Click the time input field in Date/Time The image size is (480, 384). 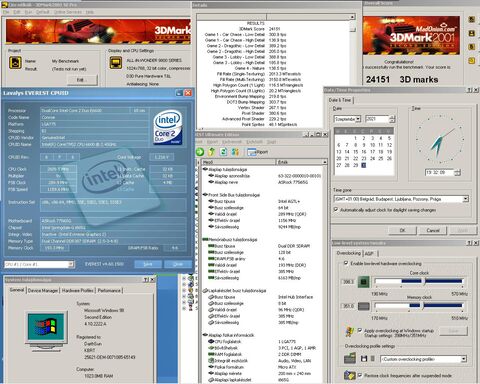(x=440, y=172)
